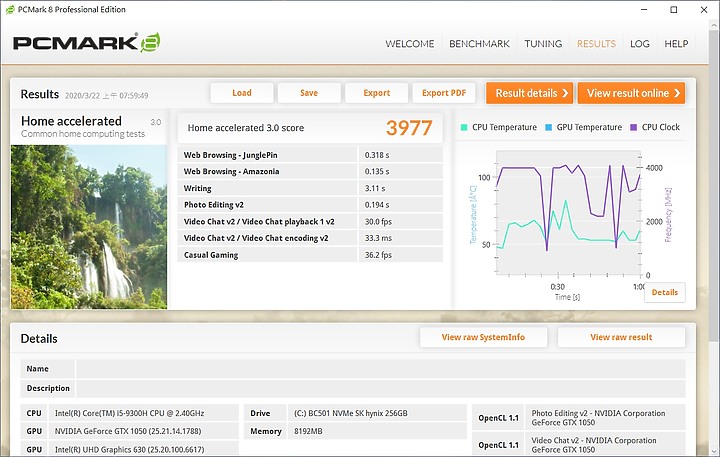This screenshot has width=720, height=457.
Task: Click CPU Clock legend swatch
Action: click(634, 127)
